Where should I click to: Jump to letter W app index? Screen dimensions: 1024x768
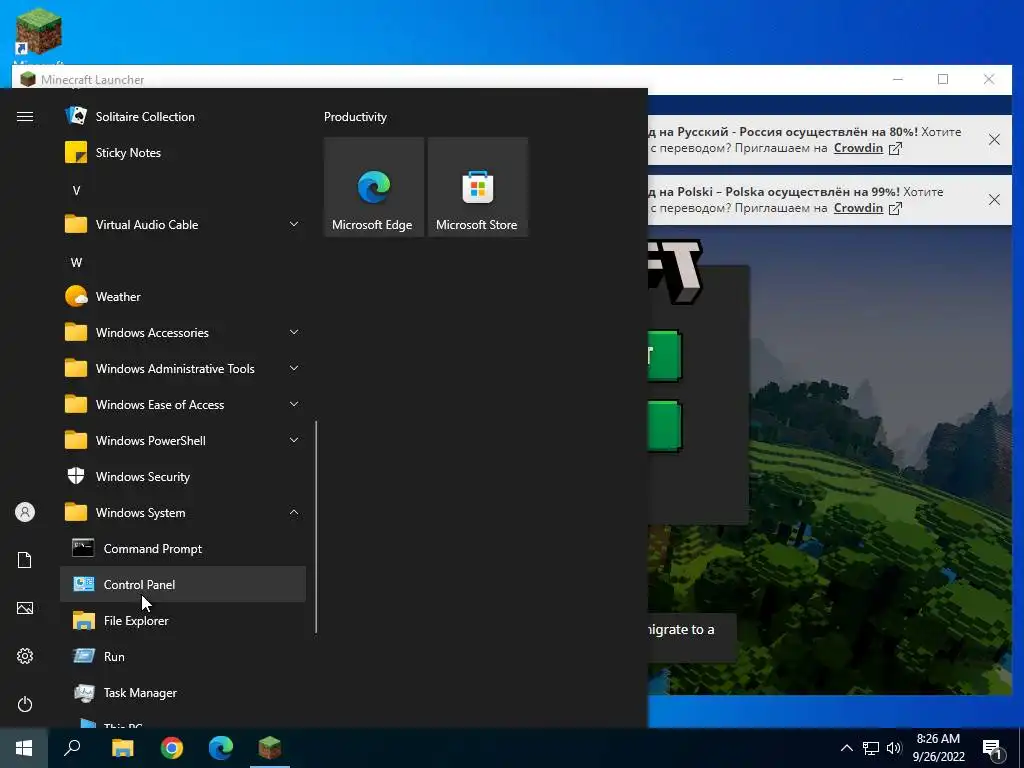(76, 263)
